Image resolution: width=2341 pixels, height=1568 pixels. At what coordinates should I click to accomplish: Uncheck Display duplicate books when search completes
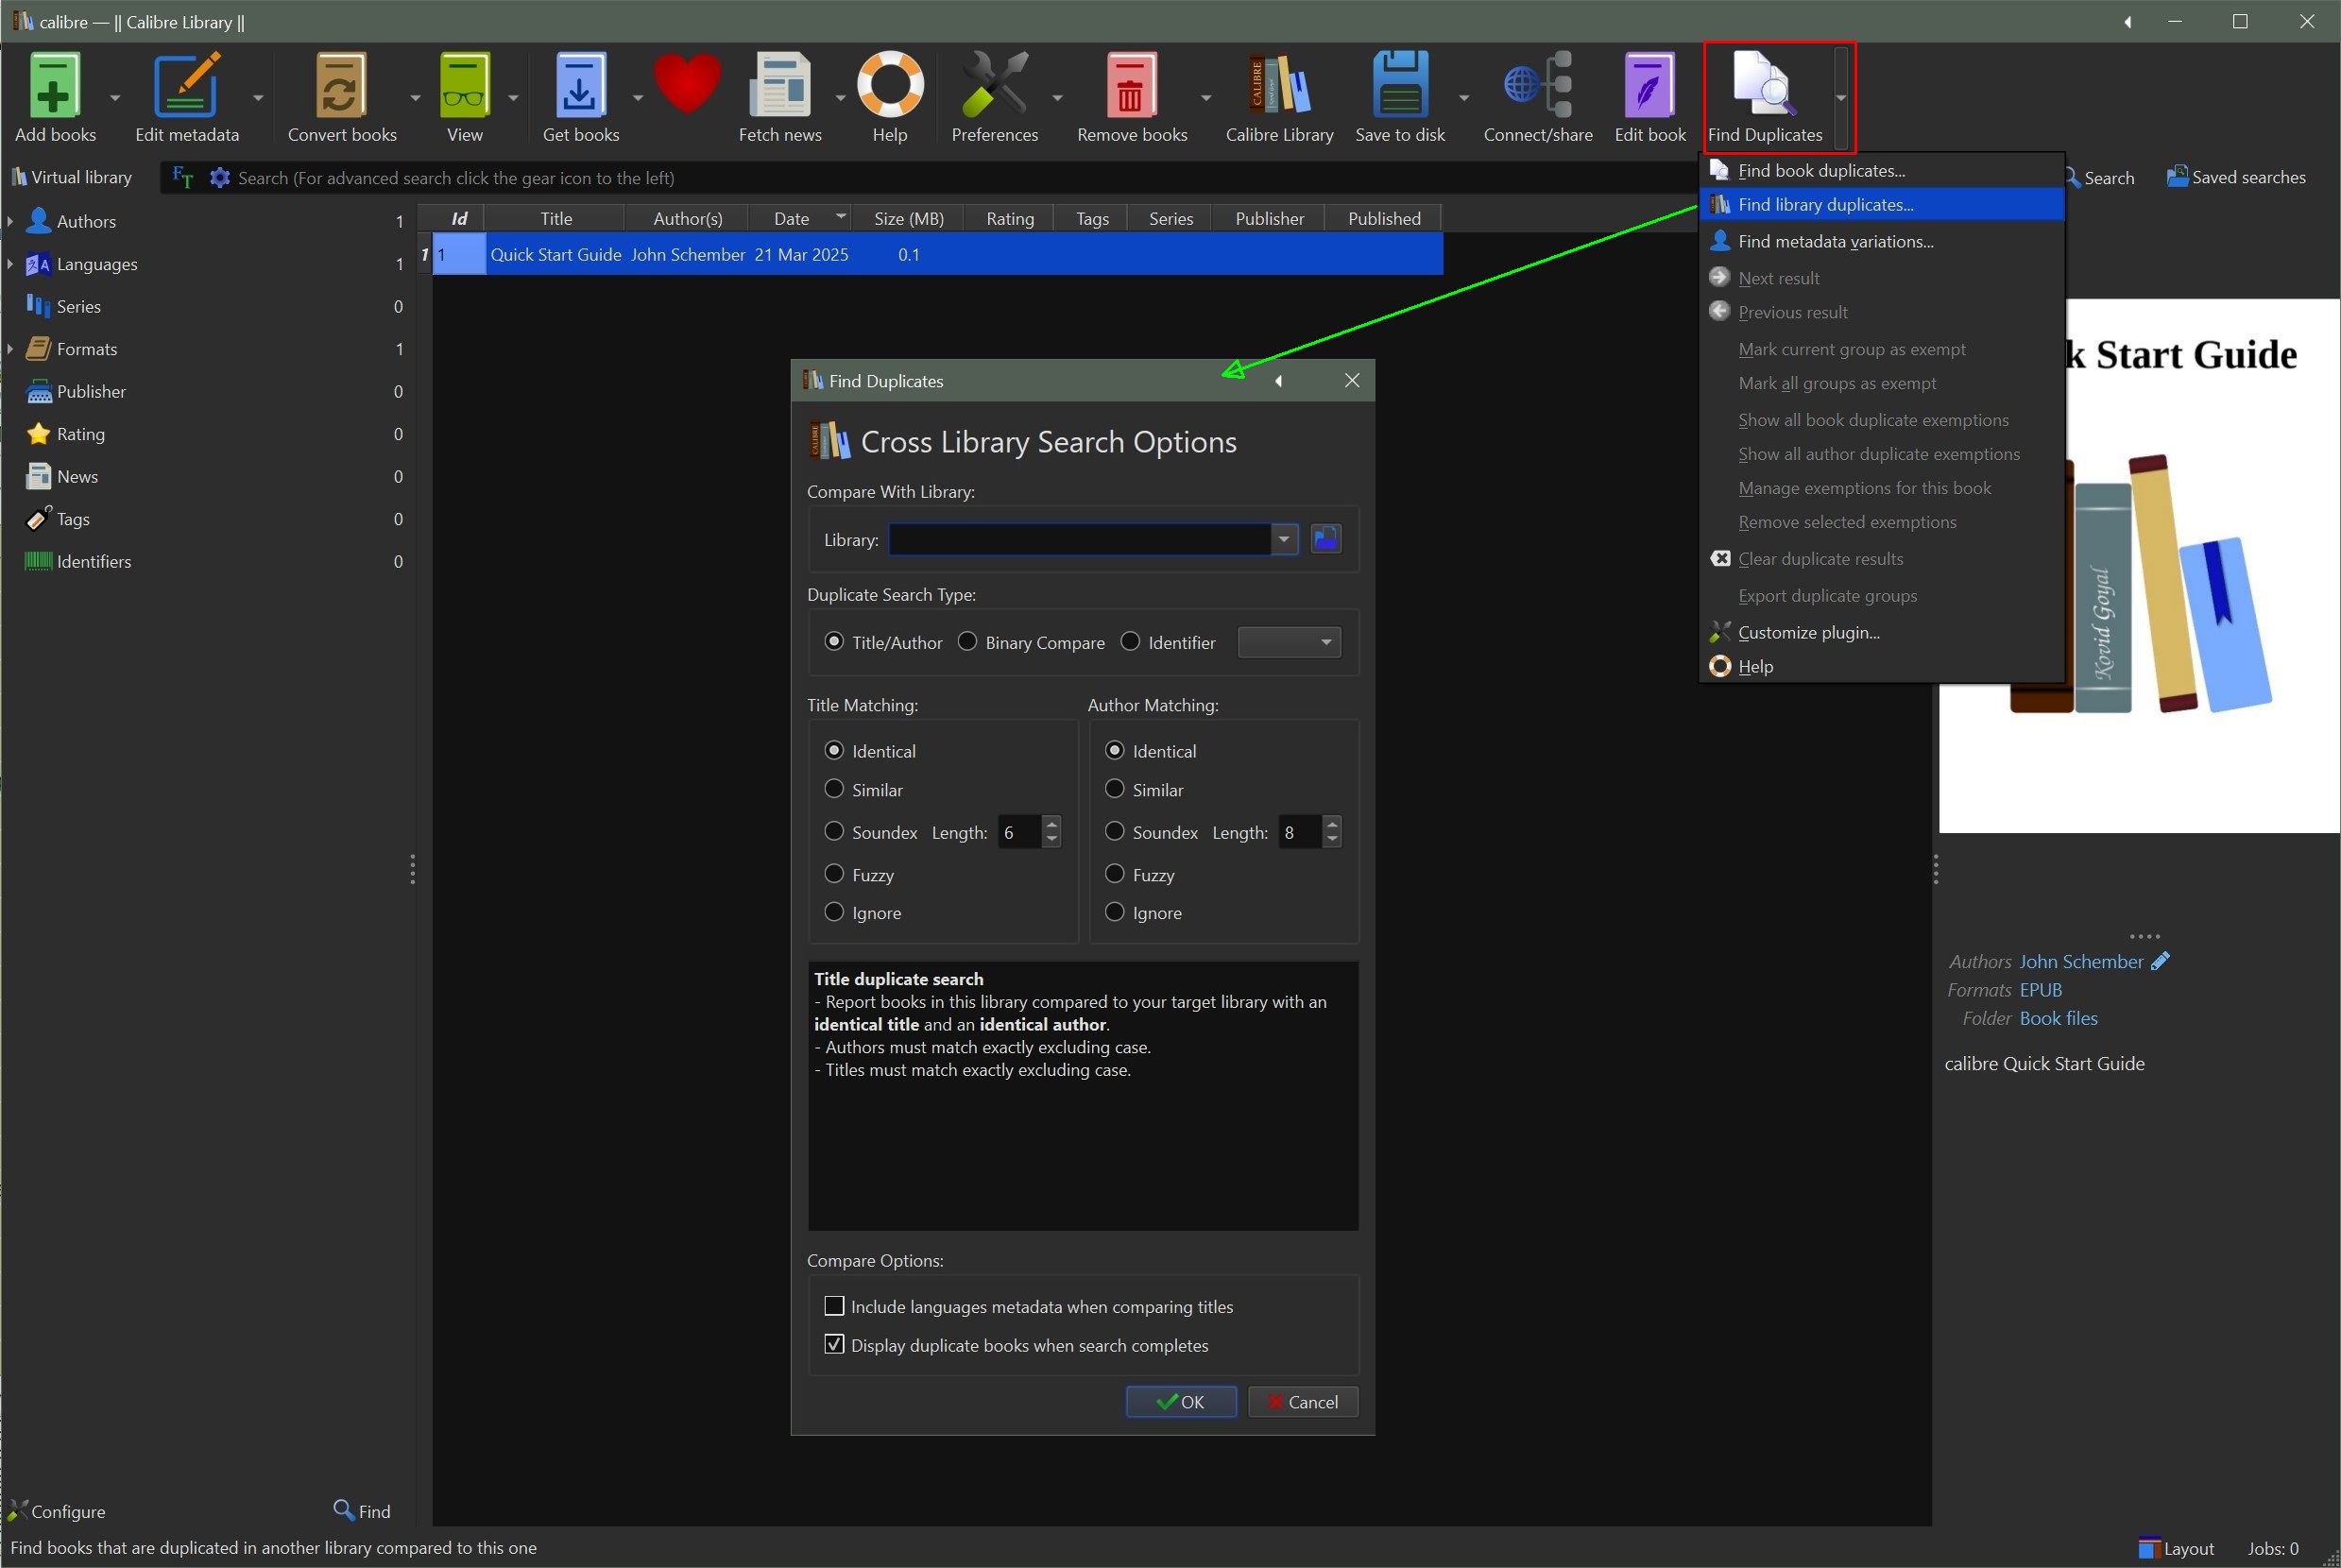click(1016, 1345)
